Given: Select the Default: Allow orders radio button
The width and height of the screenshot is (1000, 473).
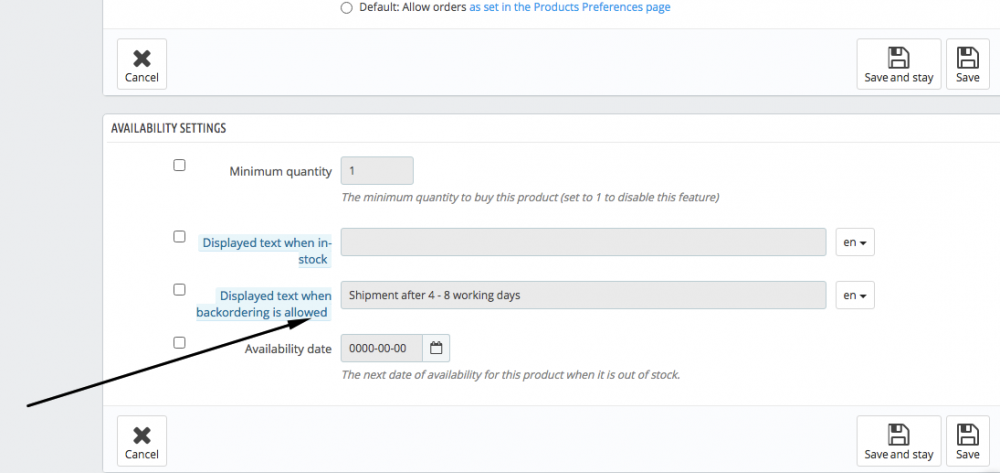Looking at the screenshot, I should (x=347, y=7).
